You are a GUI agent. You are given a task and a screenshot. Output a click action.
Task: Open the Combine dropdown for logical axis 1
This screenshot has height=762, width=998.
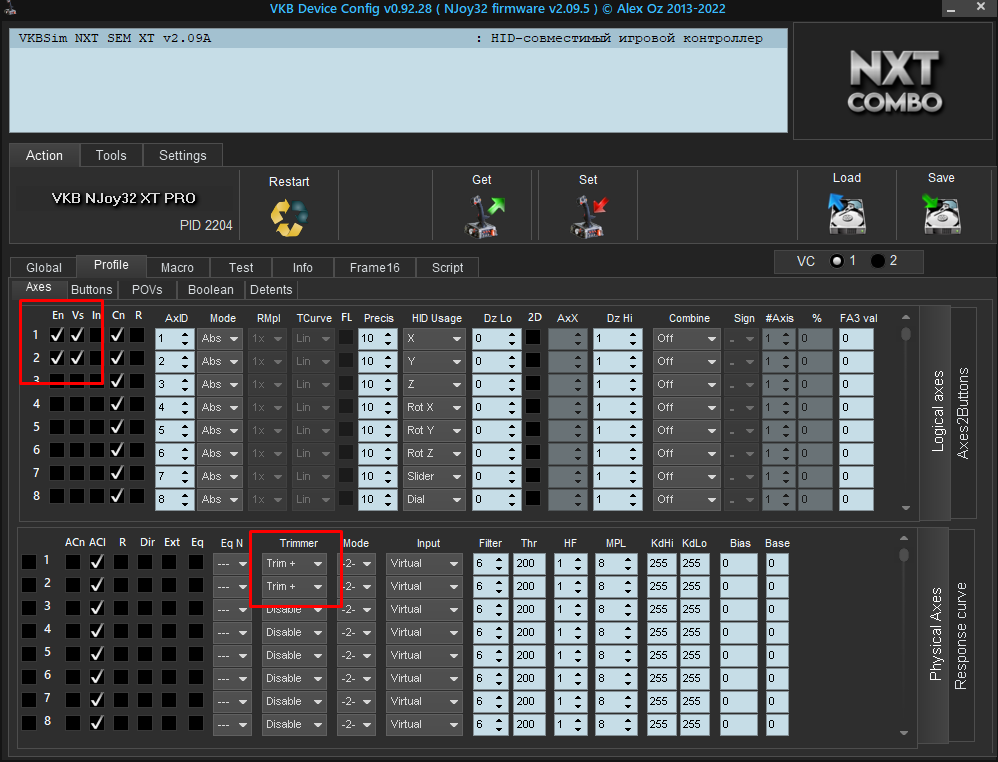(687, 339)
